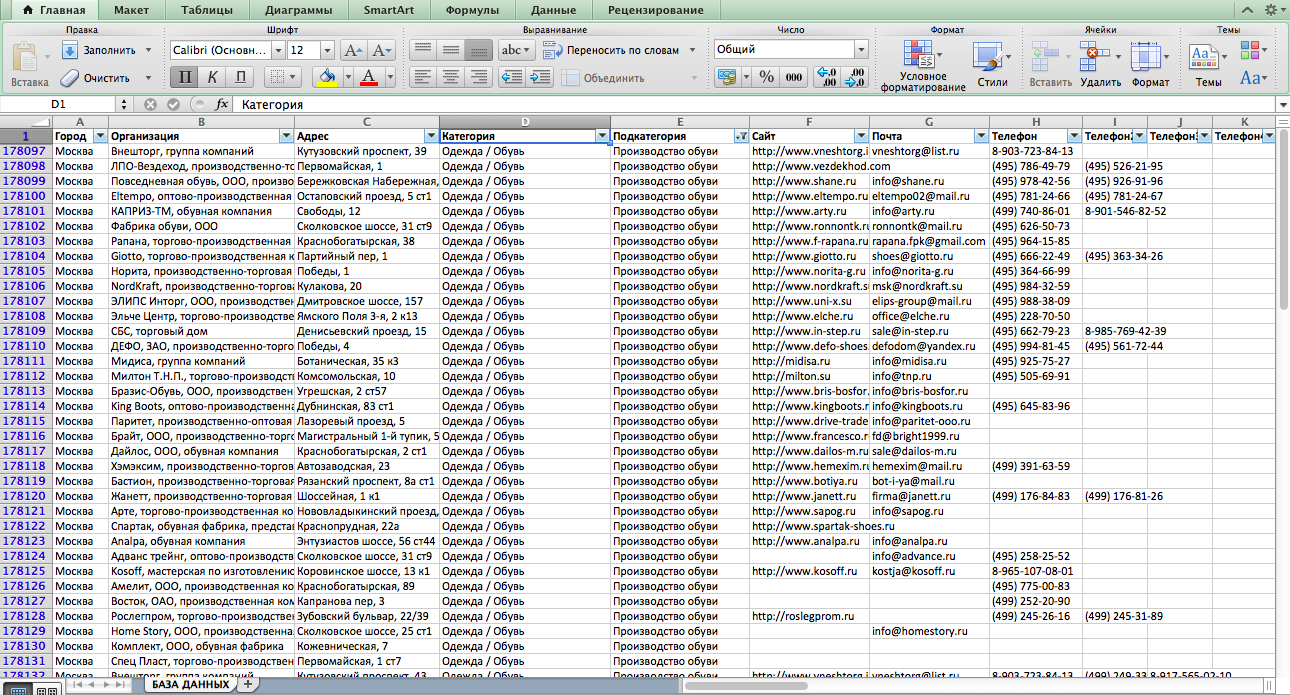Open the Стили cell styles gallery
This screenshot has height=695, width=1290.
(992, 66)
